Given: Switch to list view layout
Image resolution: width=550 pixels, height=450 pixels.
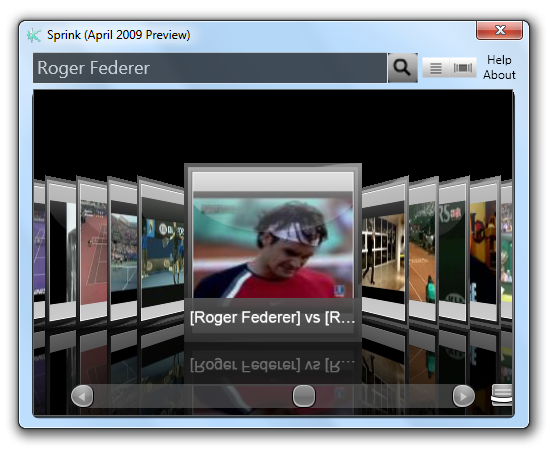Looking at the screenshot, I should [x=436, y=67].
